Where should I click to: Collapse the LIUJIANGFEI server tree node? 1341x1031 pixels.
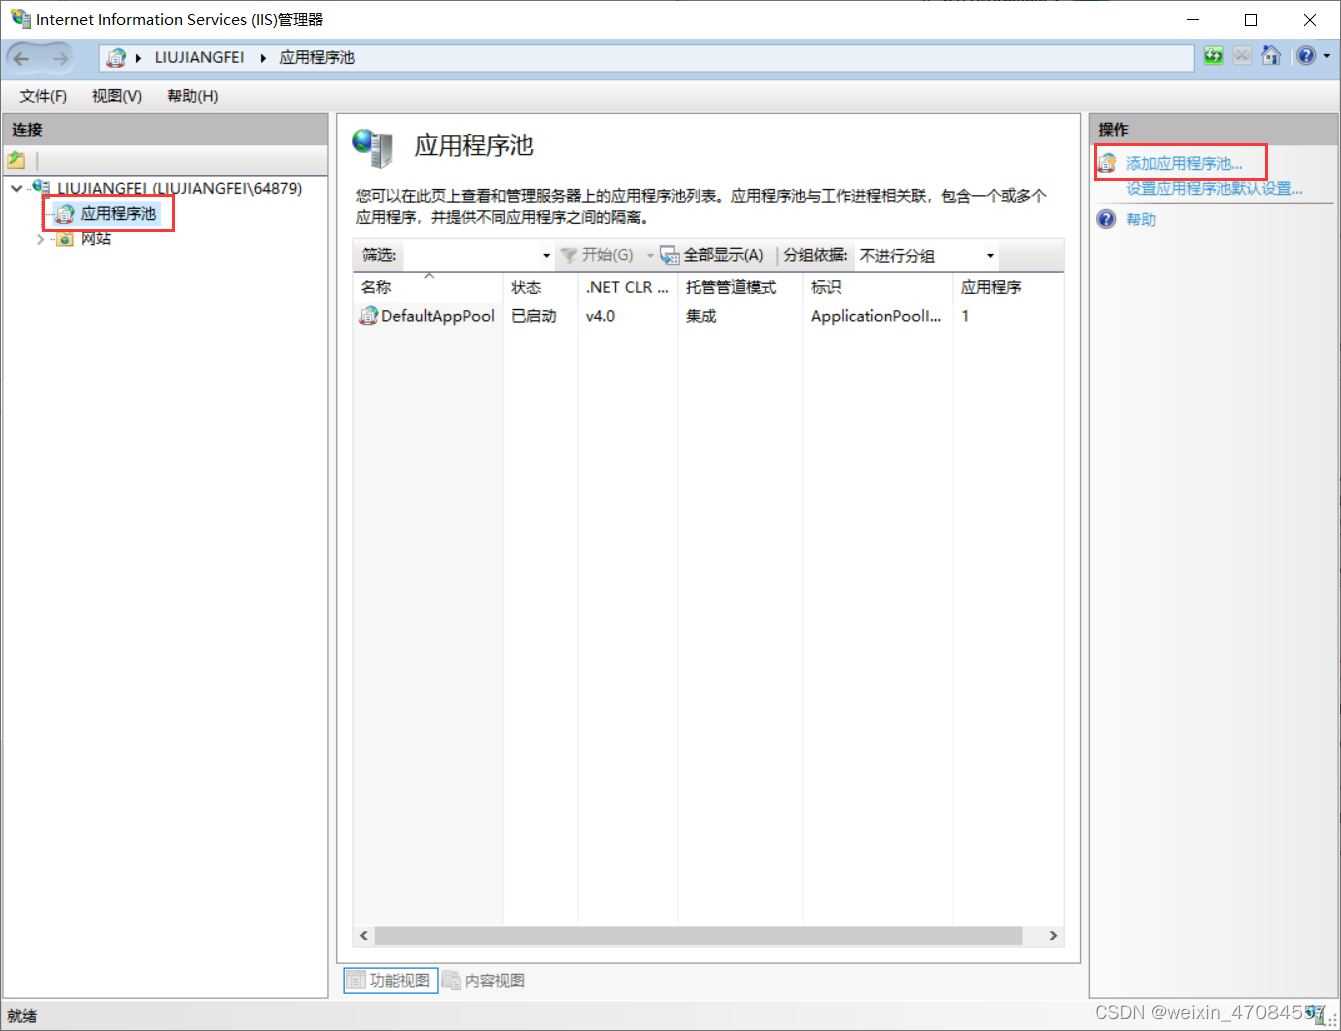(x=17, y=188)
